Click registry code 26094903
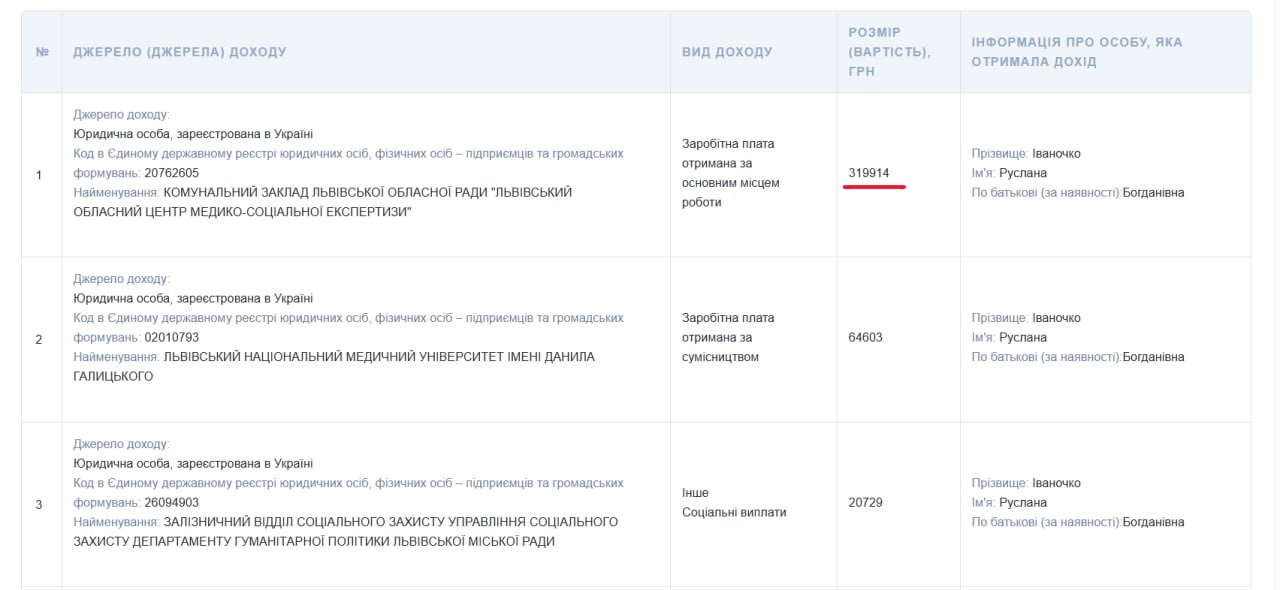The width and height of the screenshot is (1280, 590). tap(172, 502)
